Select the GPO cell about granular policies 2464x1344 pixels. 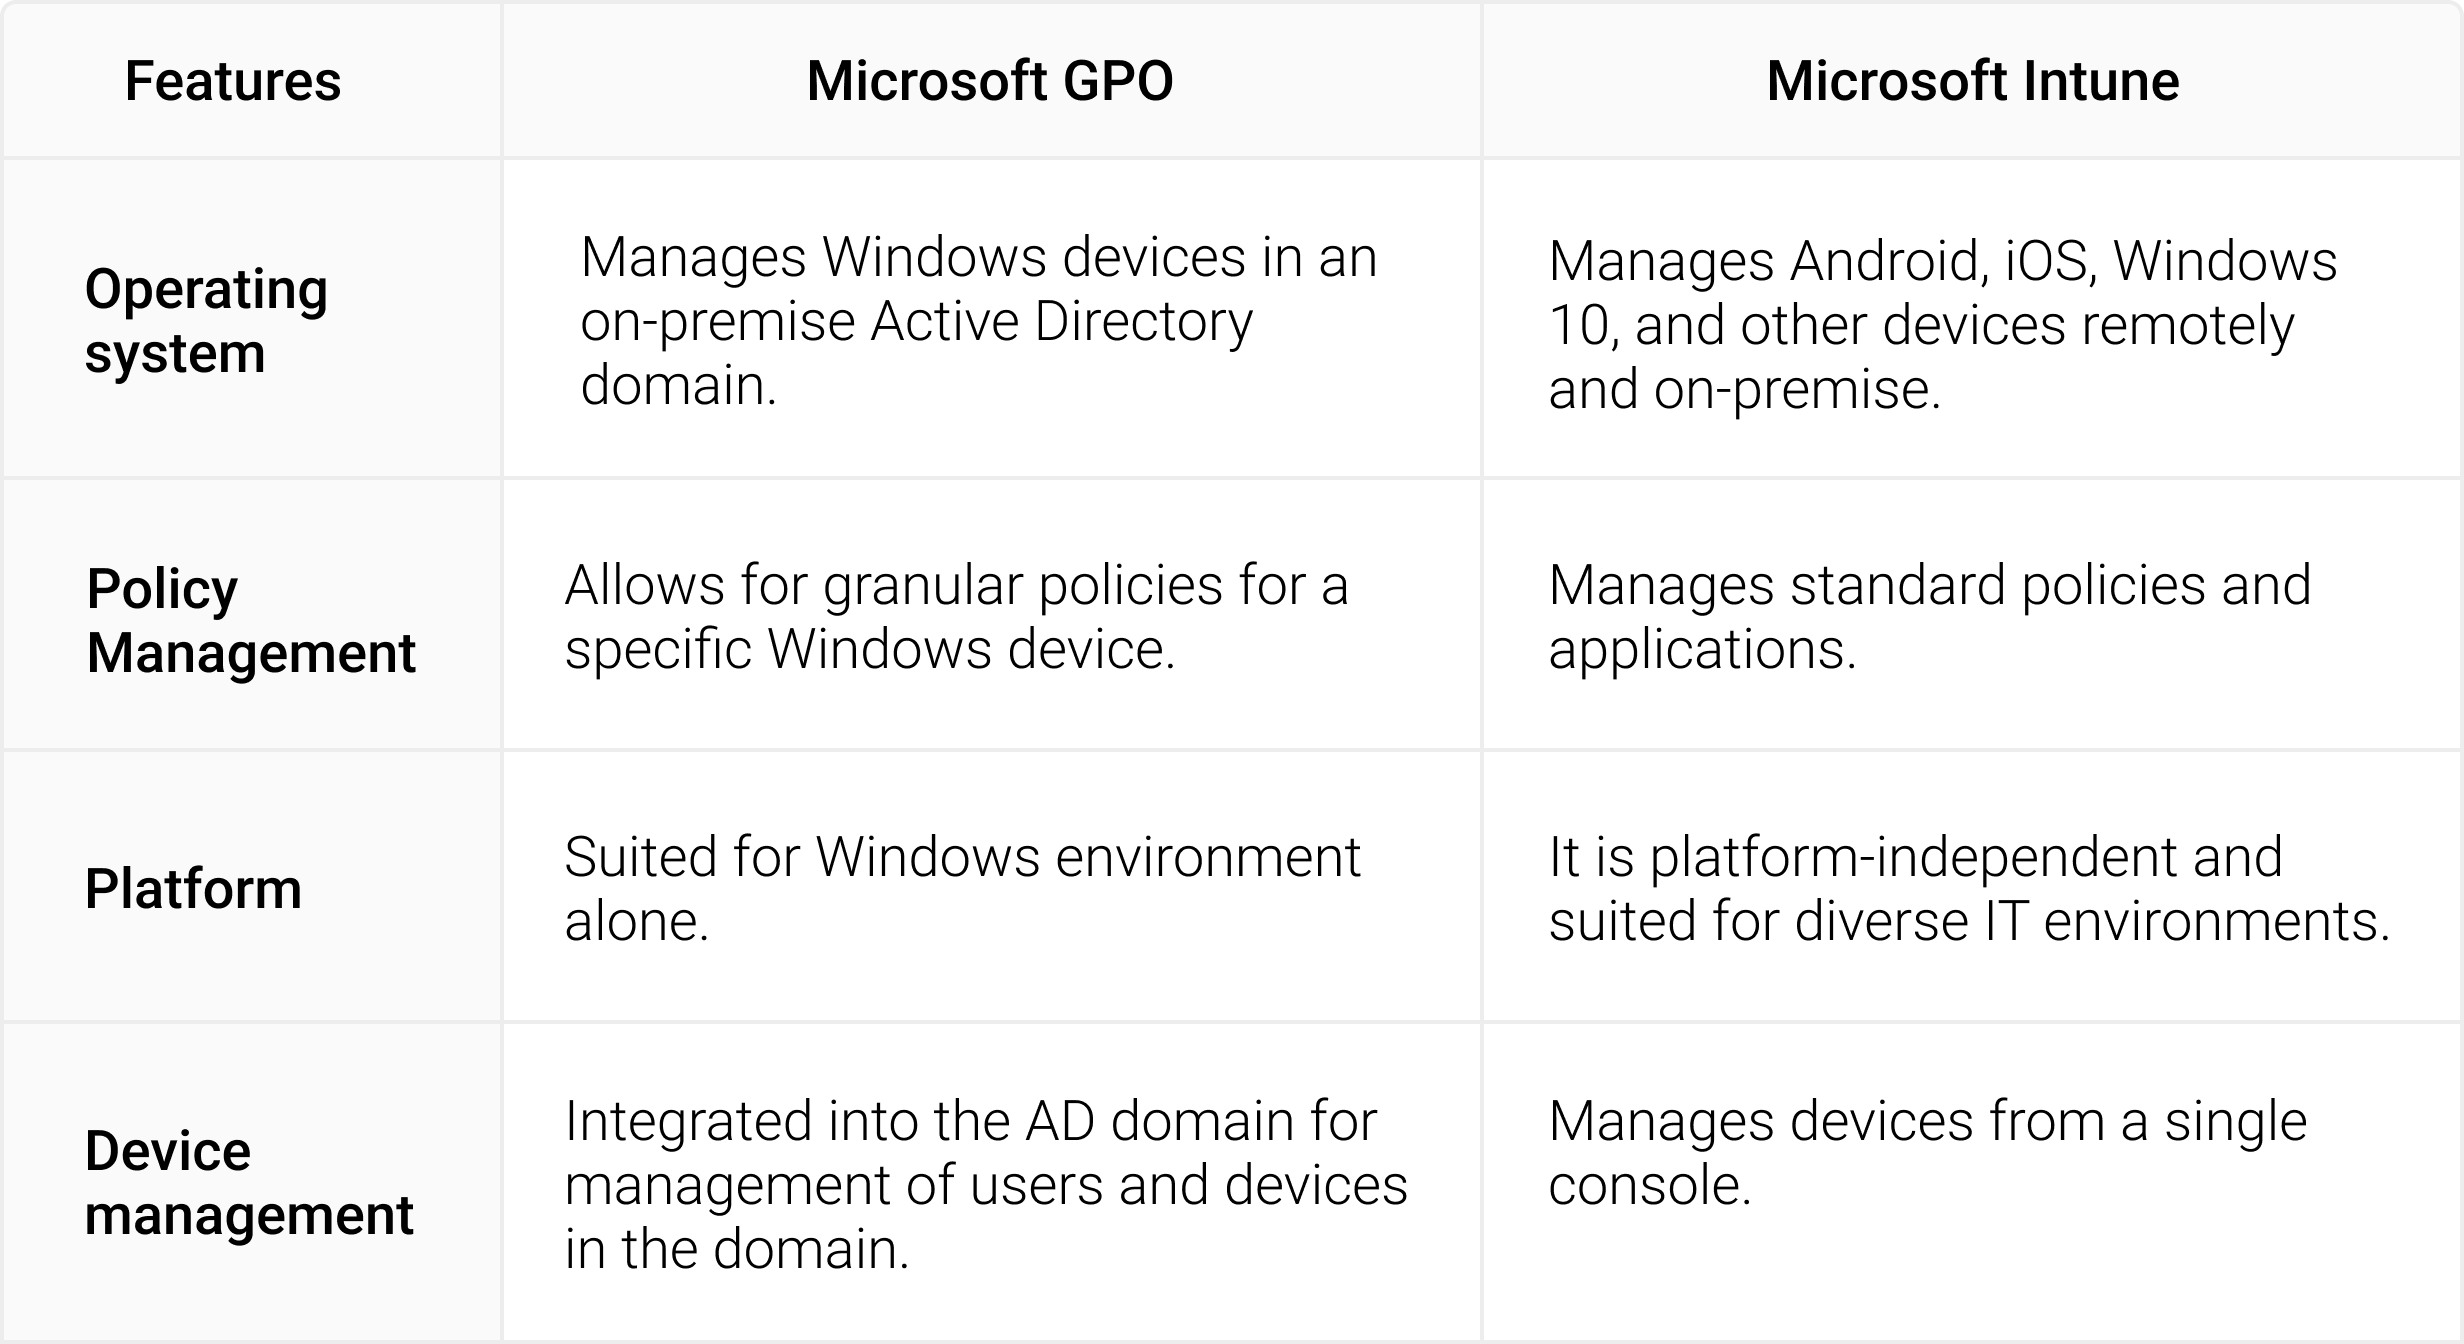click(956, 616)
